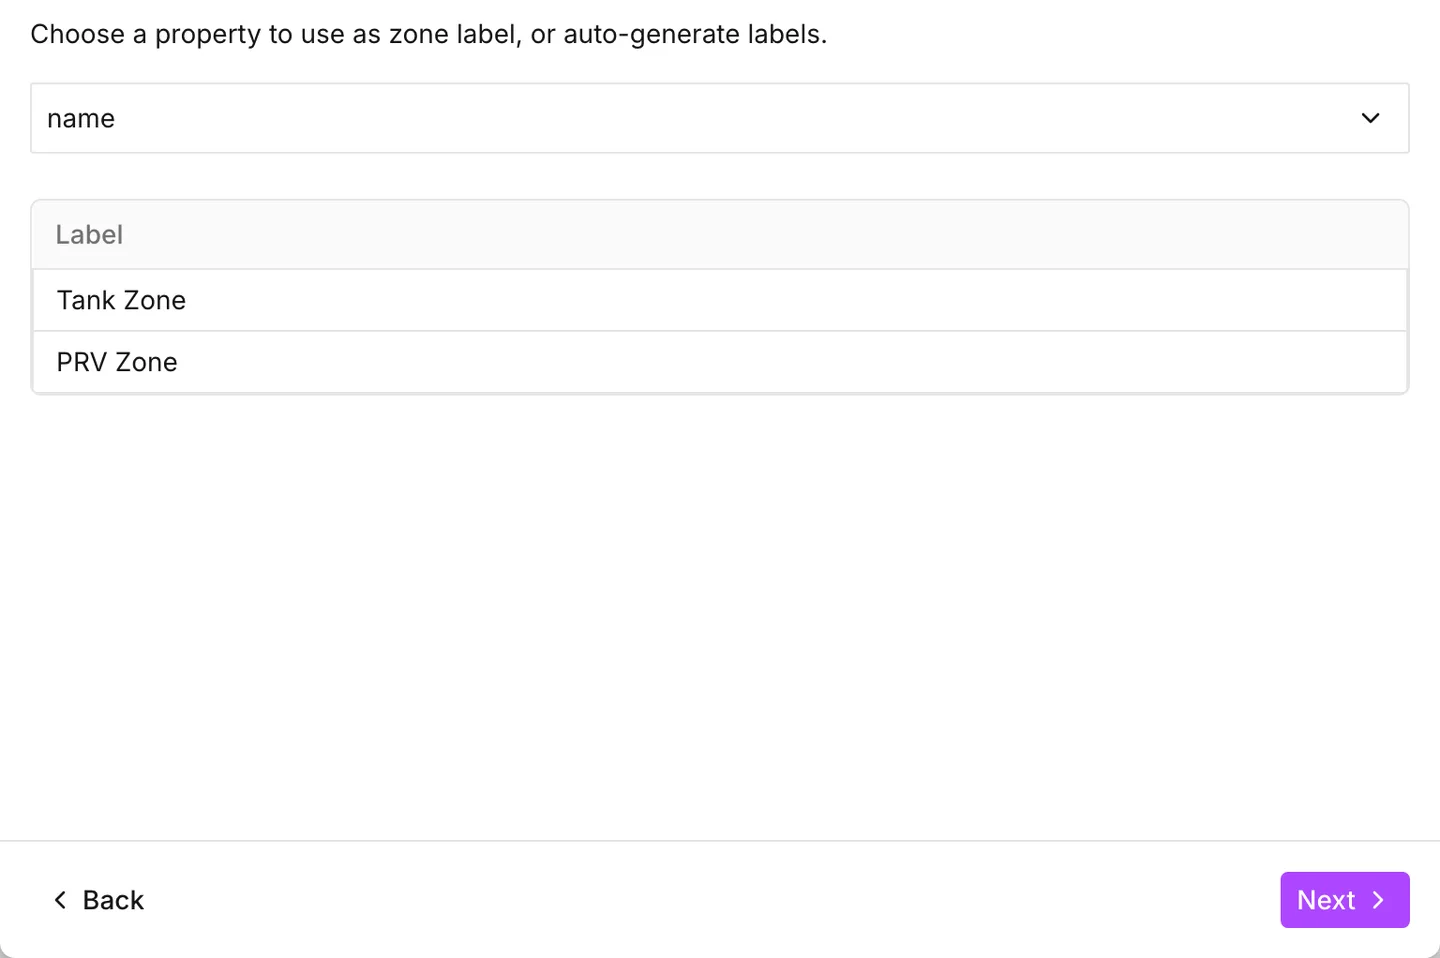Click the dropdown chevron arrow icon
Viewport: 1440px width, 958px height.
tap(1370, 118)
